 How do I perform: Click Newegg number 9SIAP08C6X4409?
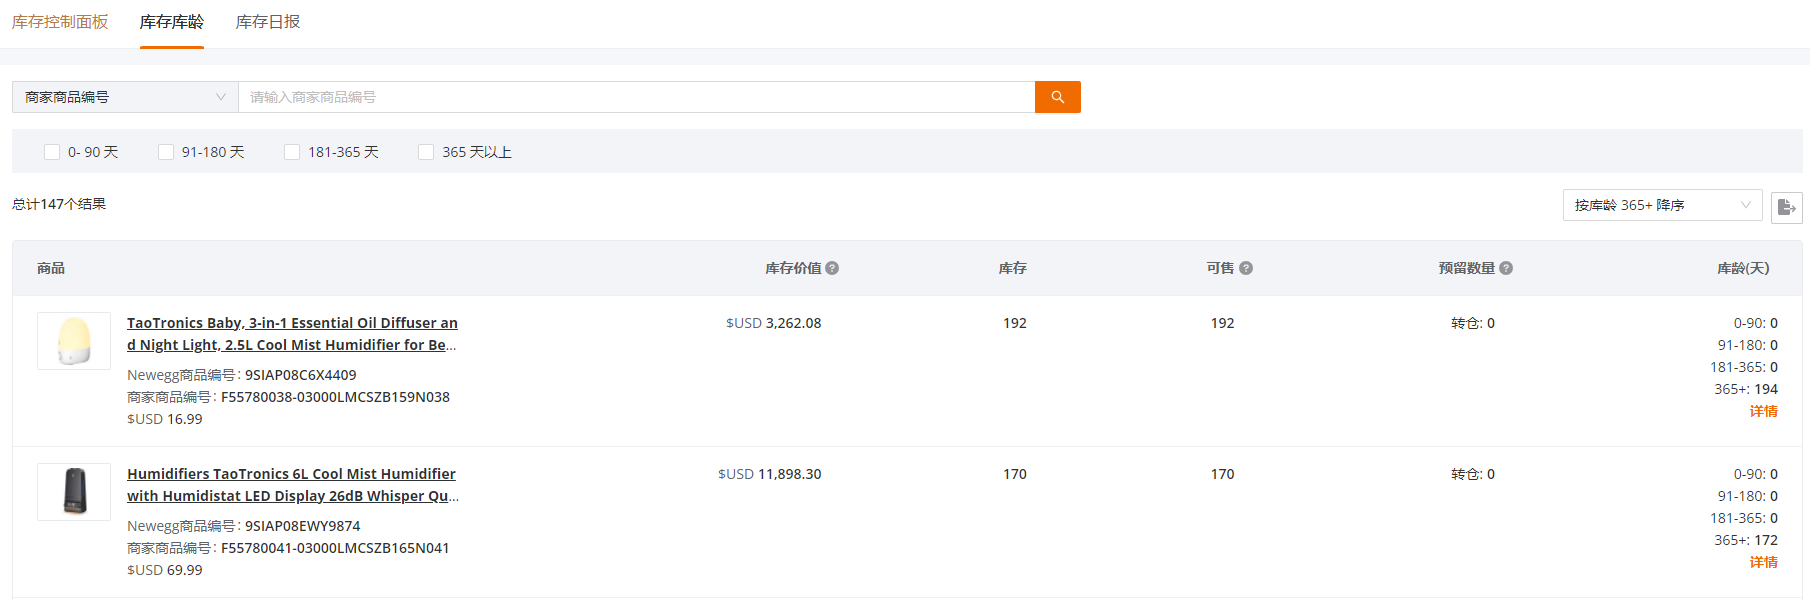click(300, 375)
